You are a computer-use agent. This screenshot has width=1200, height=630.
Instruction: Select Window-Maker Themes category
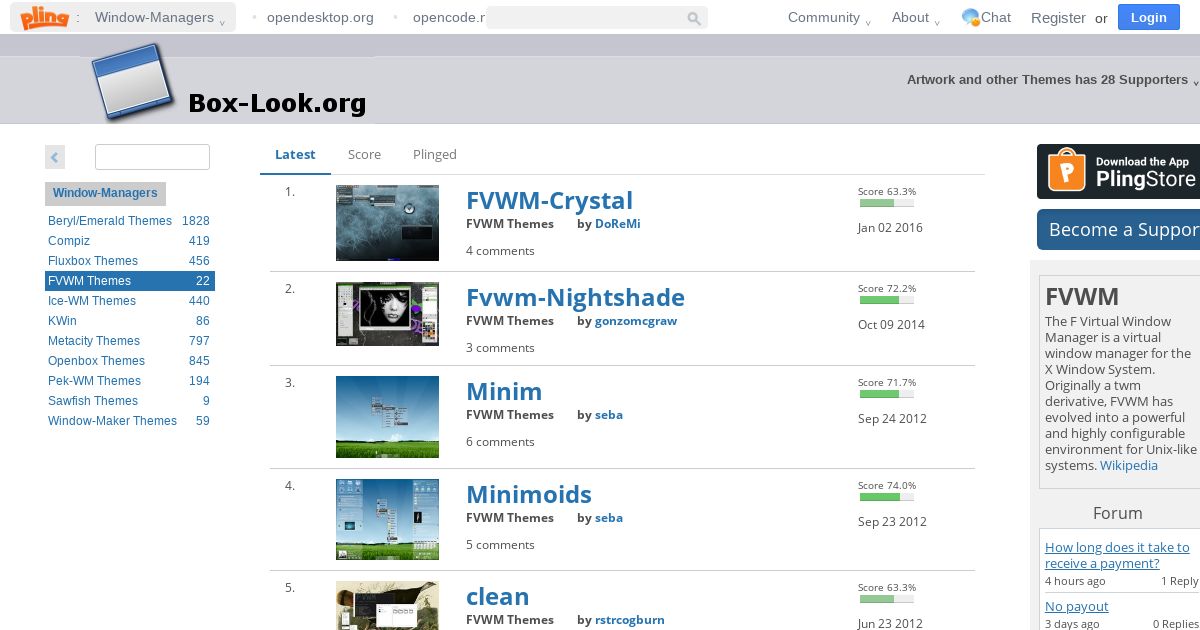[x=129, y=421]
